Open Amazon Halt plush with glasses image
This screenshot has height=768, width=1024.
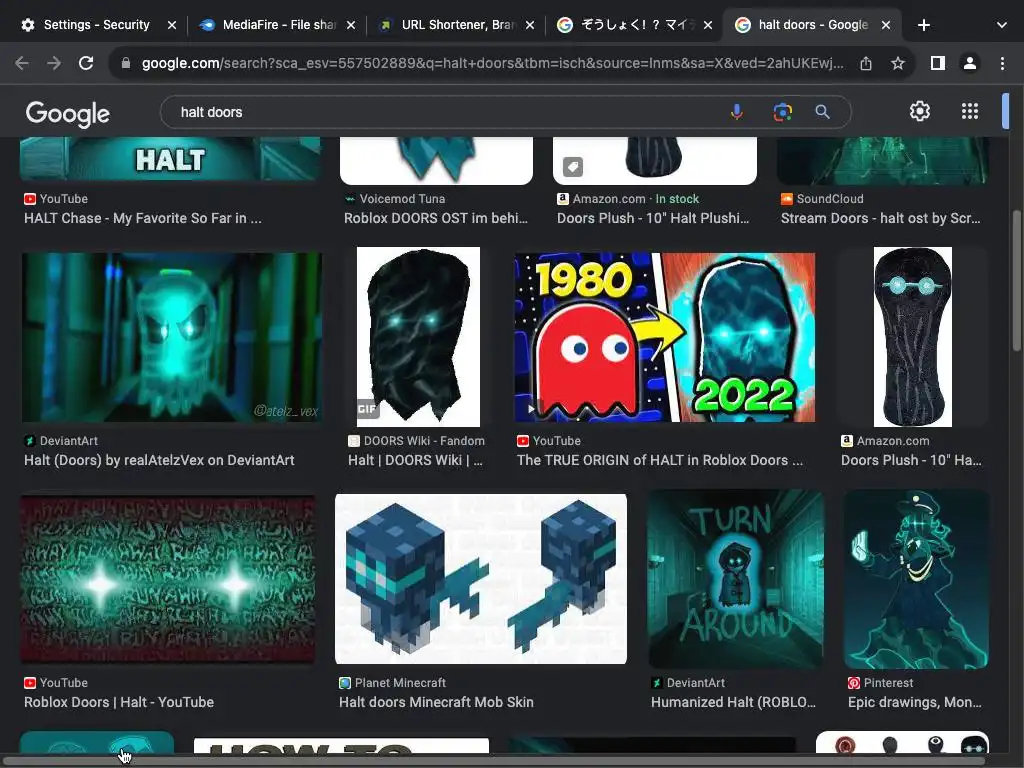(912, 337)
